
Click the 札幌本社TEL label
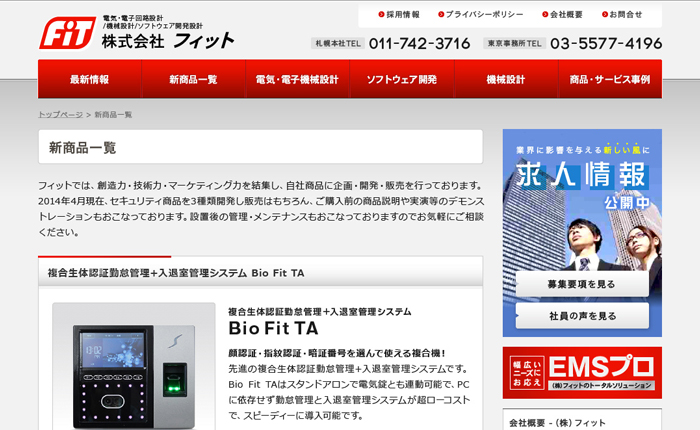(338, 43)
